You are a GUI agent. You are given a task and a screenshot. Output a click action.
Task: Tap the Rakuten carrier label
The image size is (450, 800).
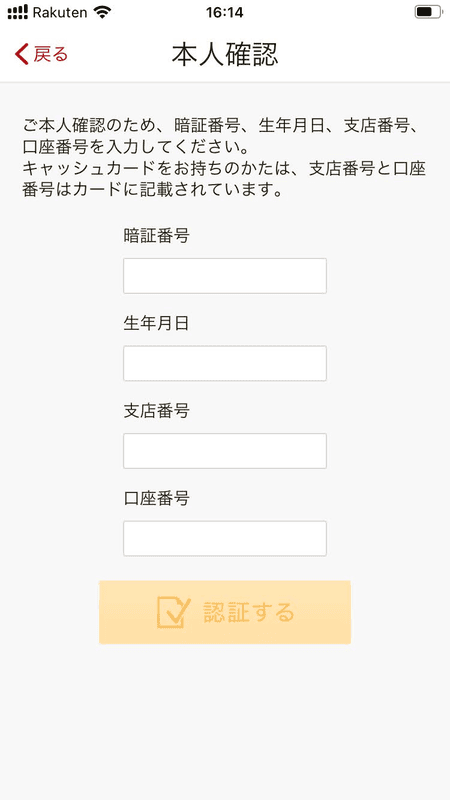[x=60, y=12]
